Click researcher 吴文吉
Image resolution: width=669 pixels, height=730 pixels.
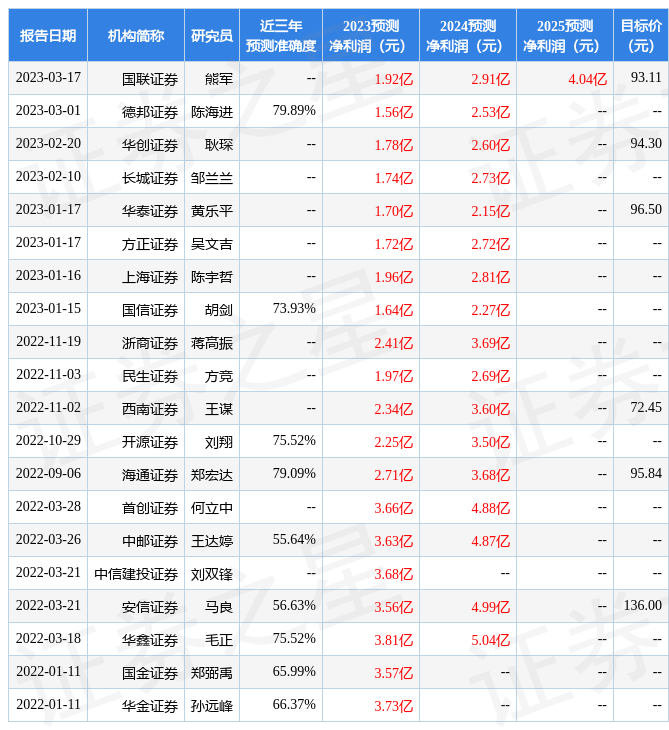pyautogui.click(x=212, y=244)
